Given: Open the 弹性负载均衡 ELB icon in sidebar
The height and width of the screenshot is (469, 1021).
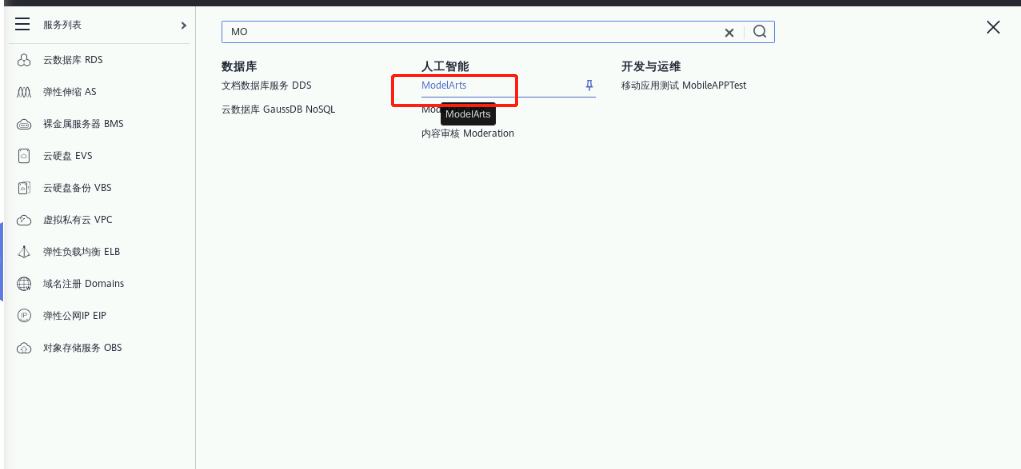Looking at the screenshot, I should tap(23, 252).
